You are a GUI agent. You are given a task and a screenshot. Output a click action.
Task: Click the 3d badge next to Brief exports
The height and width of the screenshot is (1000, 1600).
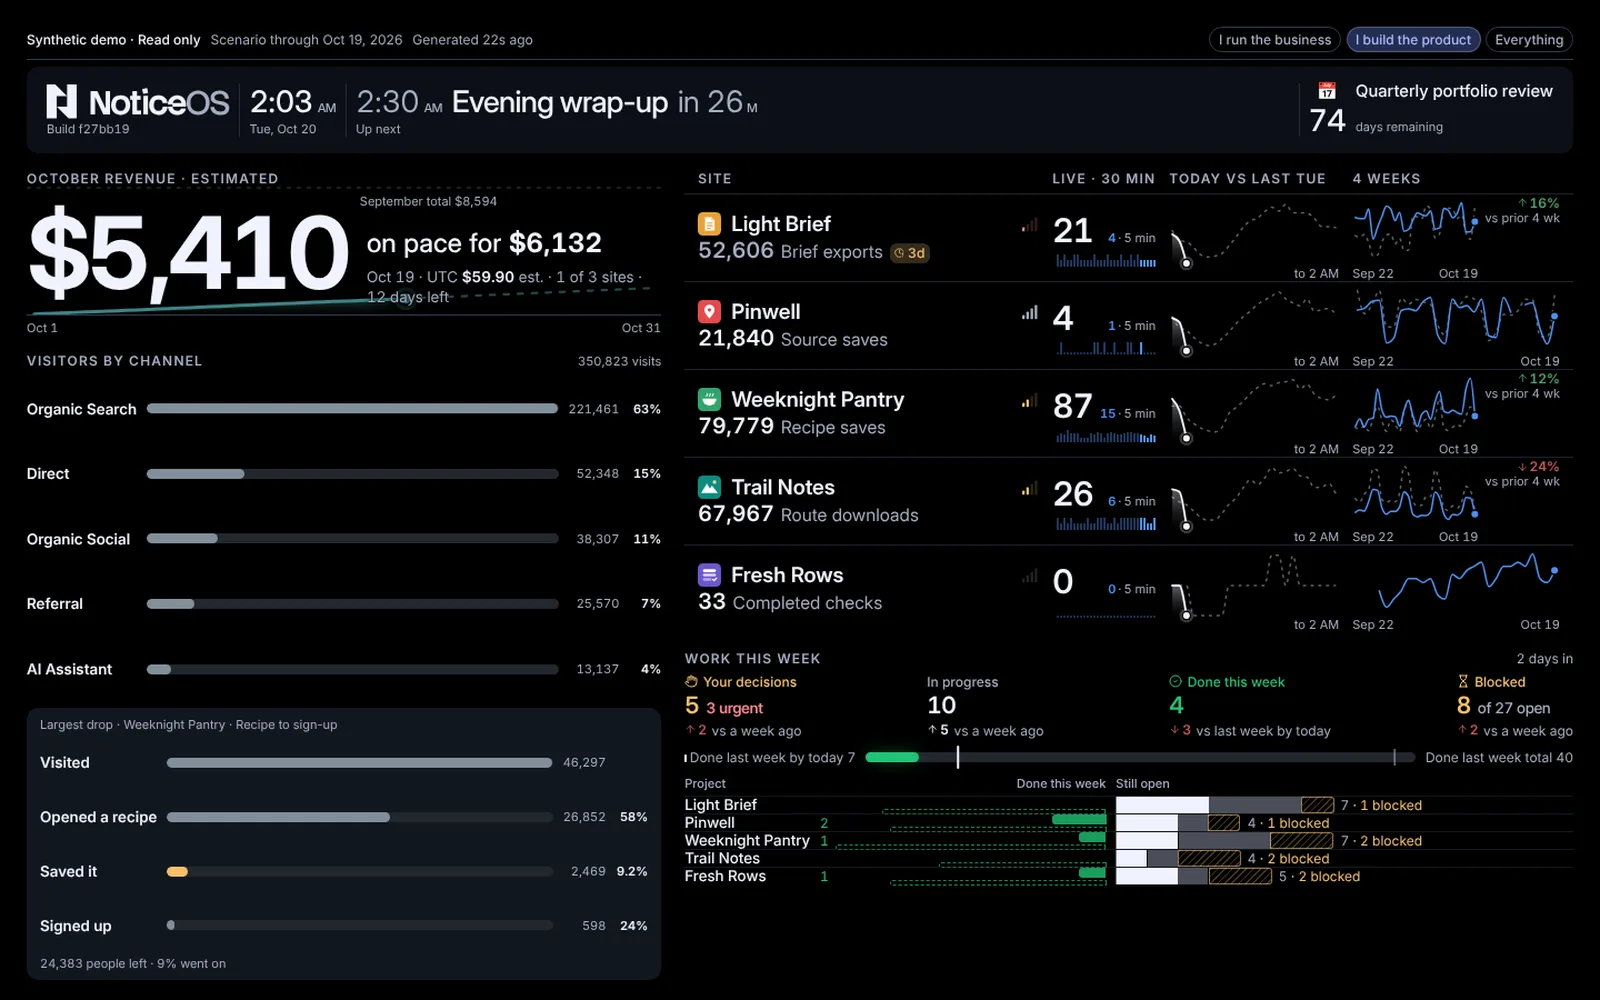[910, 253]
